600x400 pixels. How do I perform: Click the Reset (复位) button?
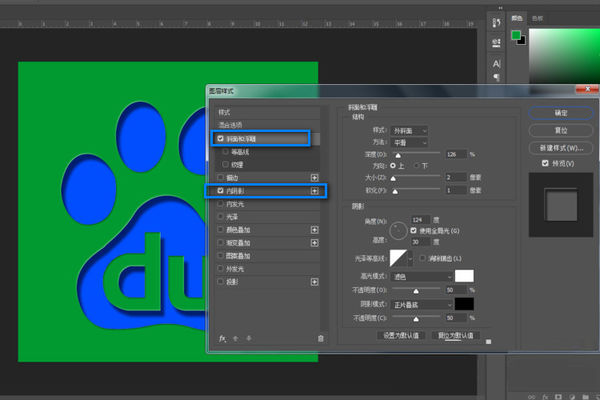click(561, 131)
